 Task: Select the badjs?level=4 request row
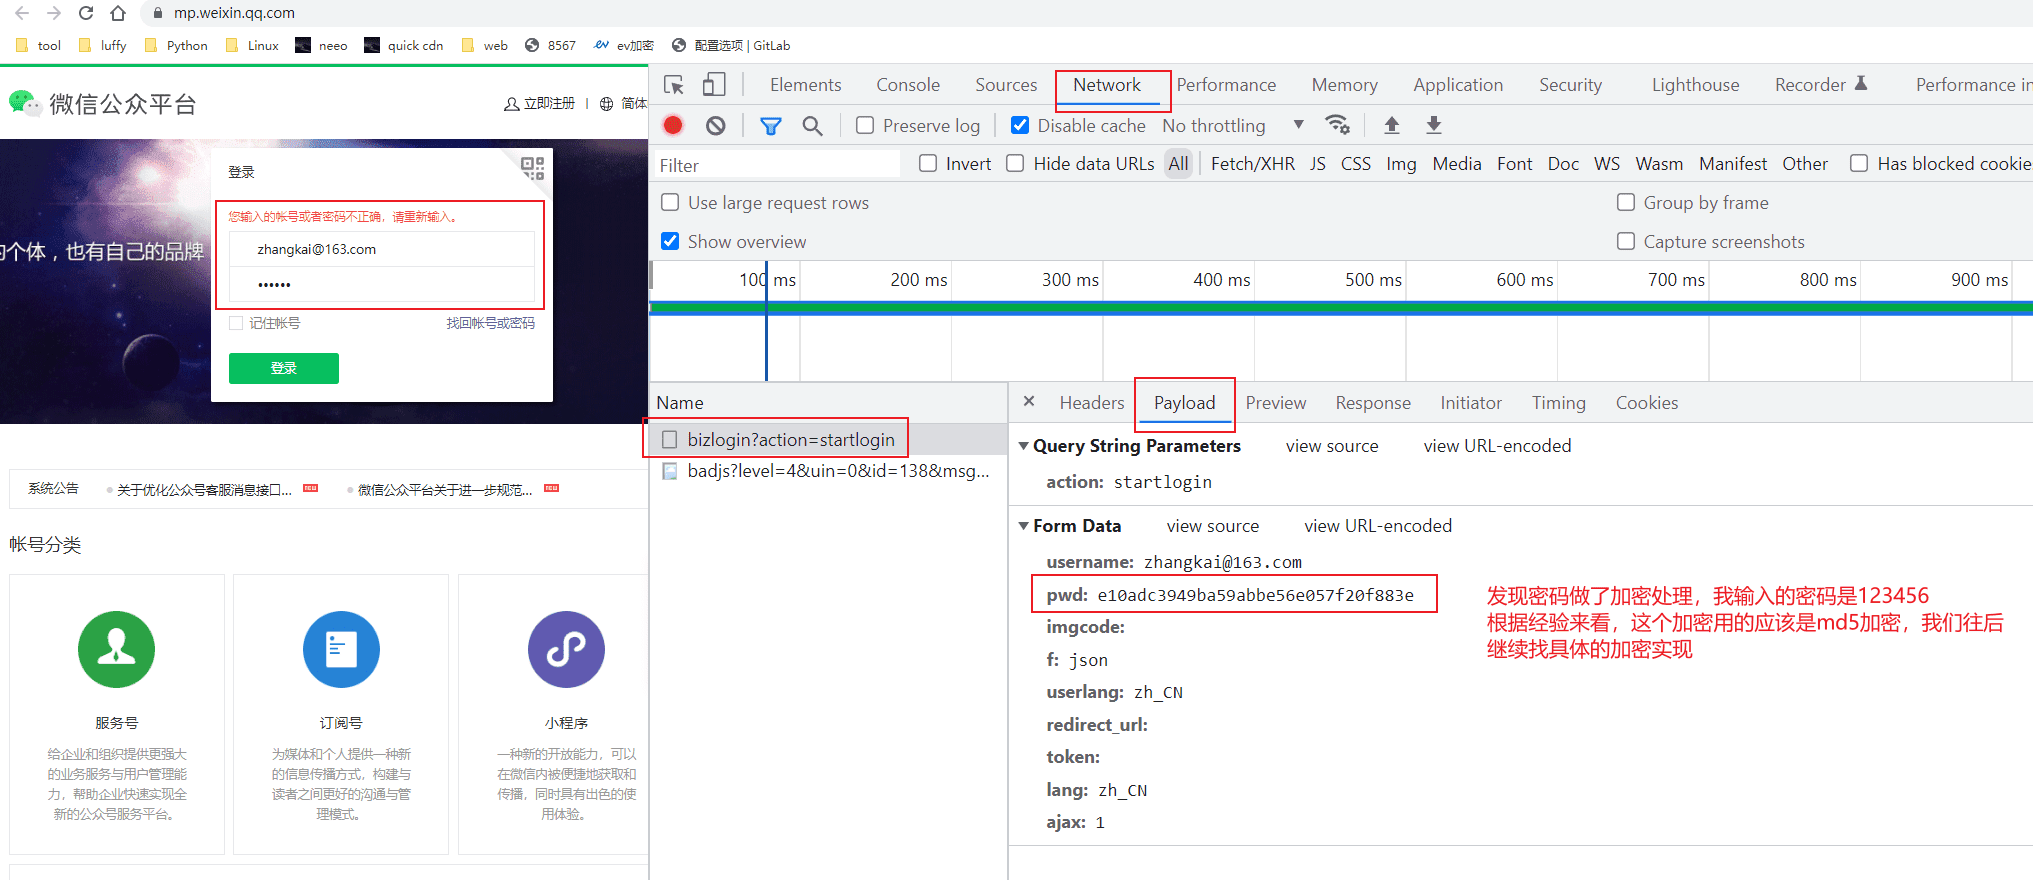point(828,471)
